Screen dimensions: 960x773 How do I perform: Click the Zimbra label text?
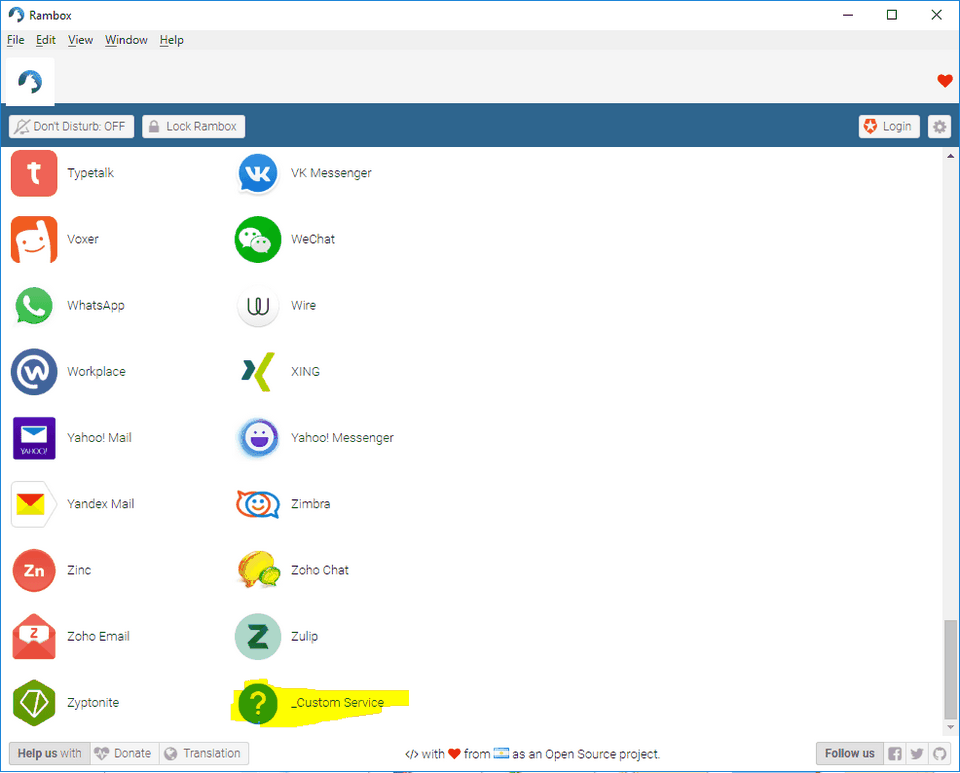[x=310, y=504]
